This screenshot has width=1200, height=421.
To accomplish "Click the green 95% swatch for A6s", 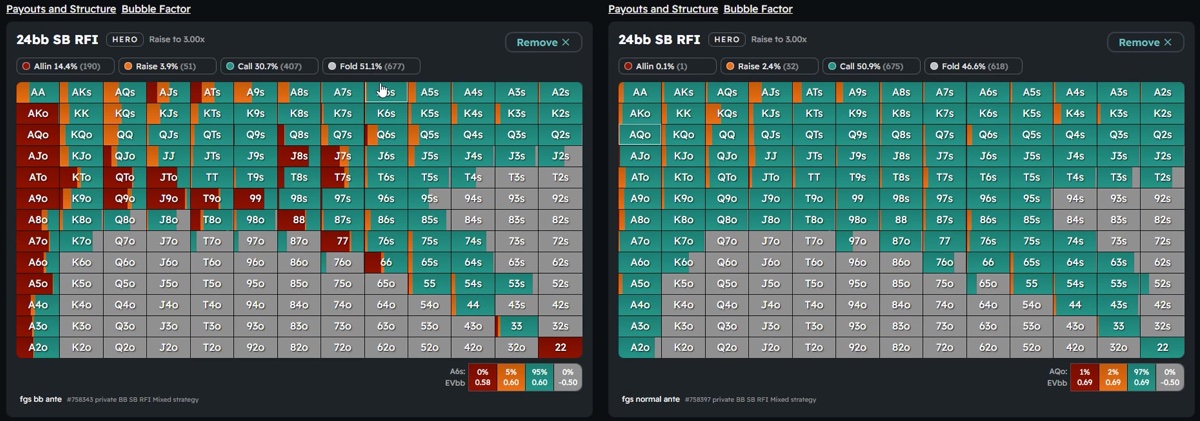I will point(540,375).
